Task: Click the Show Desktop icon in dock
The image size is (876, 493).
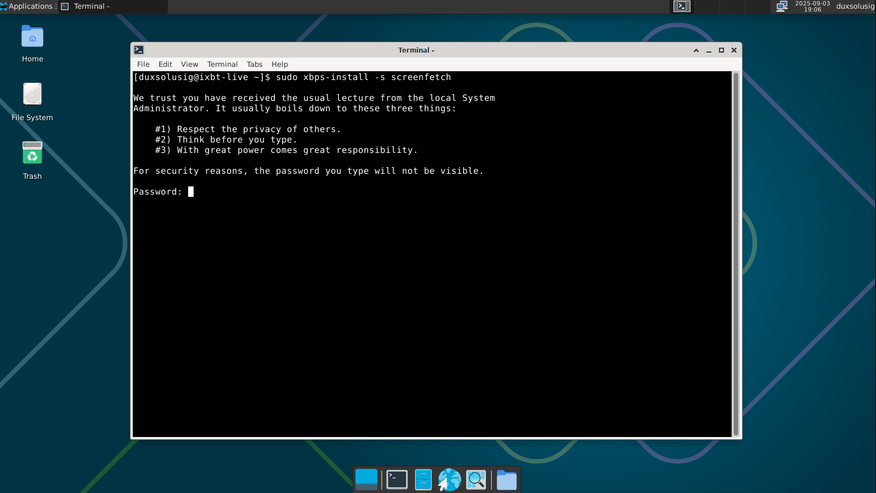Action: coord(366,480)
